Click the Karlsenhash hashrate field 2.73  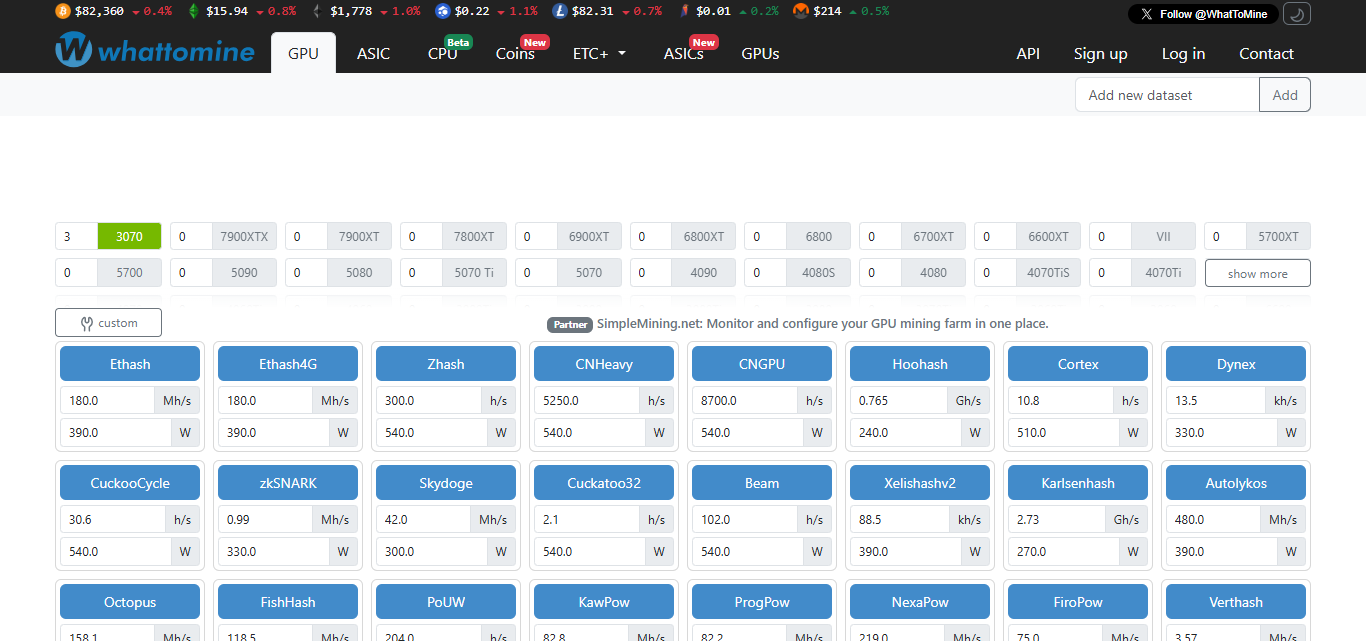point(1056,519)
